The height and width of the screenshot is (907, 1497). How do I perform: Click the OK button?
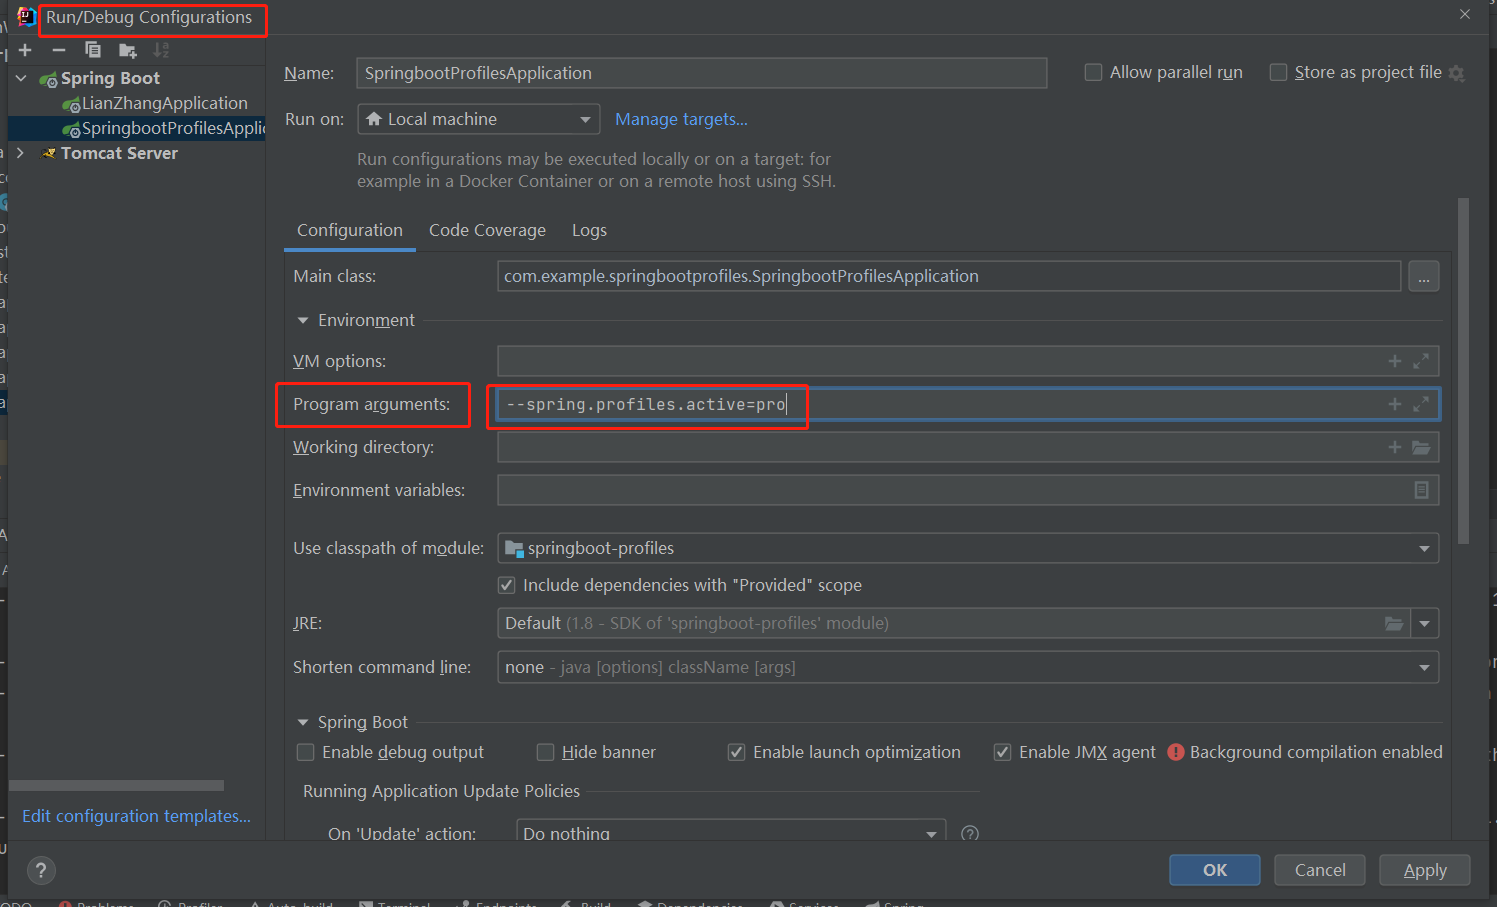point(1215,870)
